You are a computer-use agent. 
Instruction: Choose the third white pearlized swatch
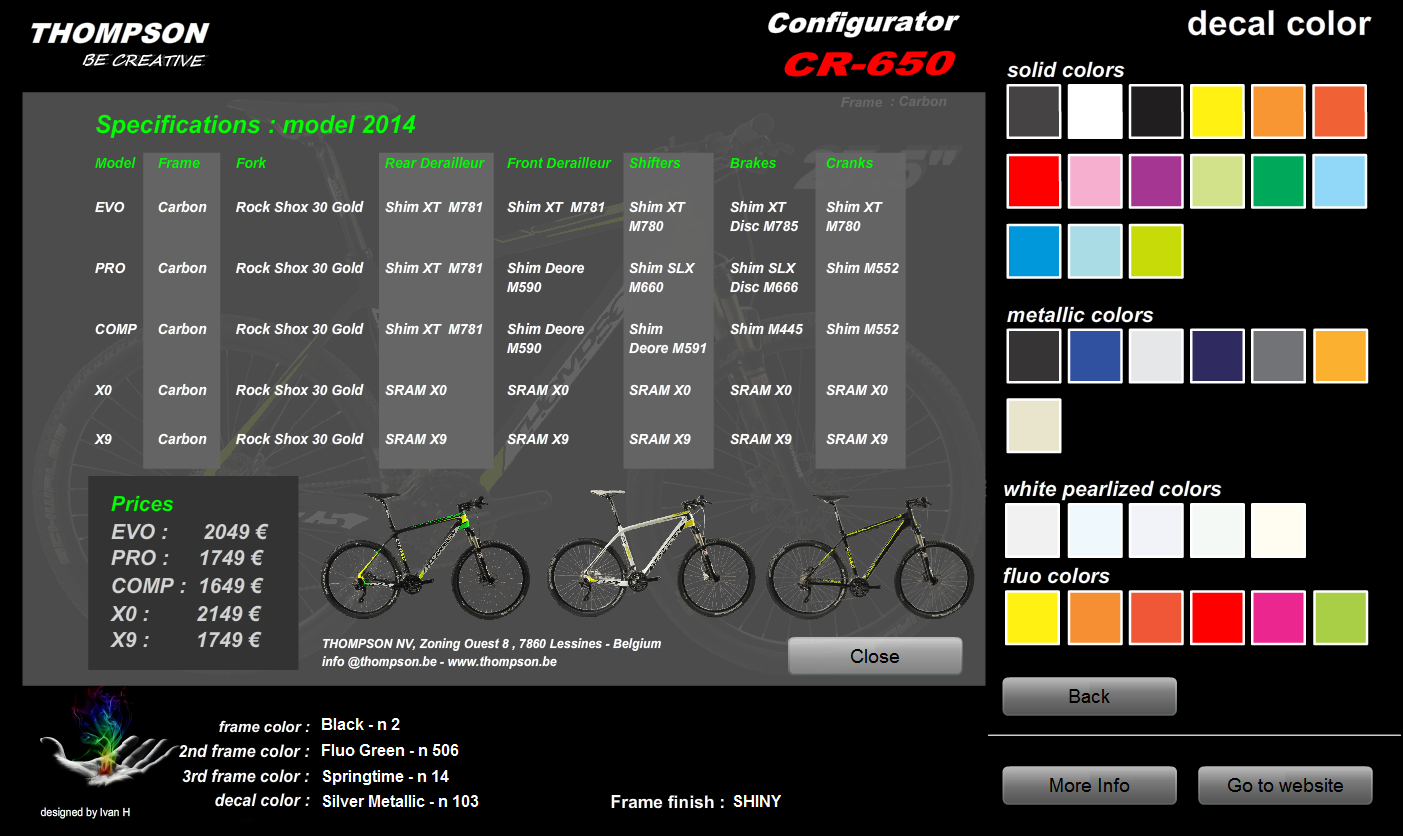coord(1156,530)
